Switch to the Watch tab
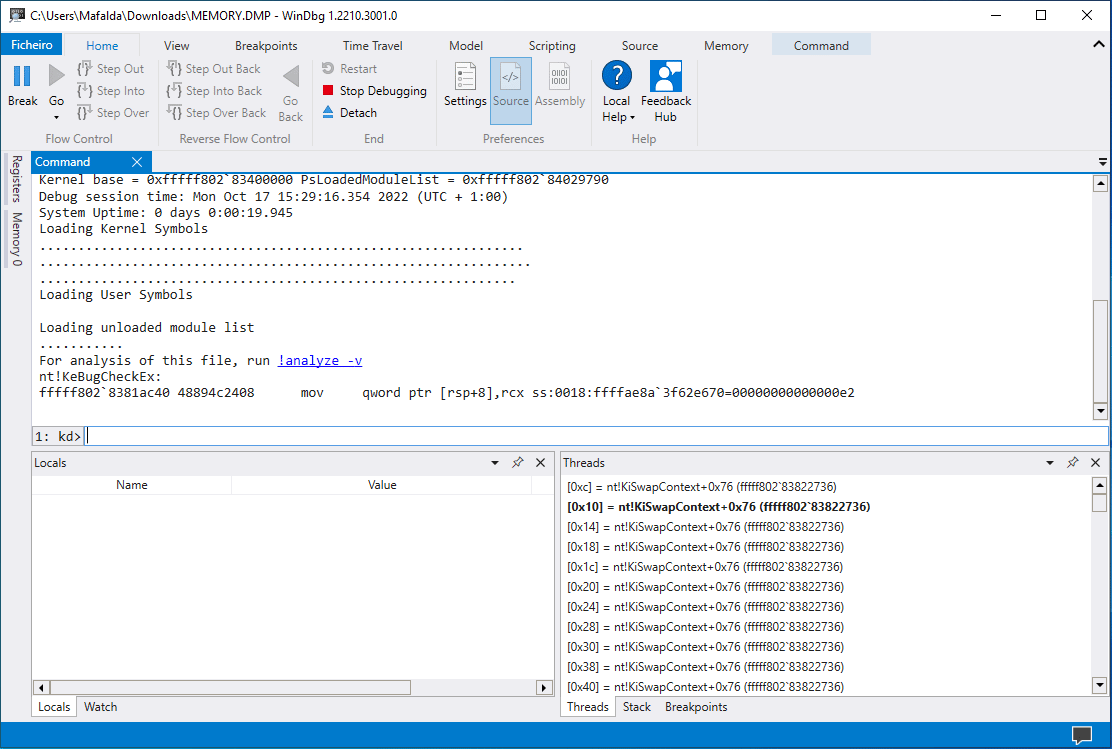This screenshot has height=750, width=1112. point(101,707)
